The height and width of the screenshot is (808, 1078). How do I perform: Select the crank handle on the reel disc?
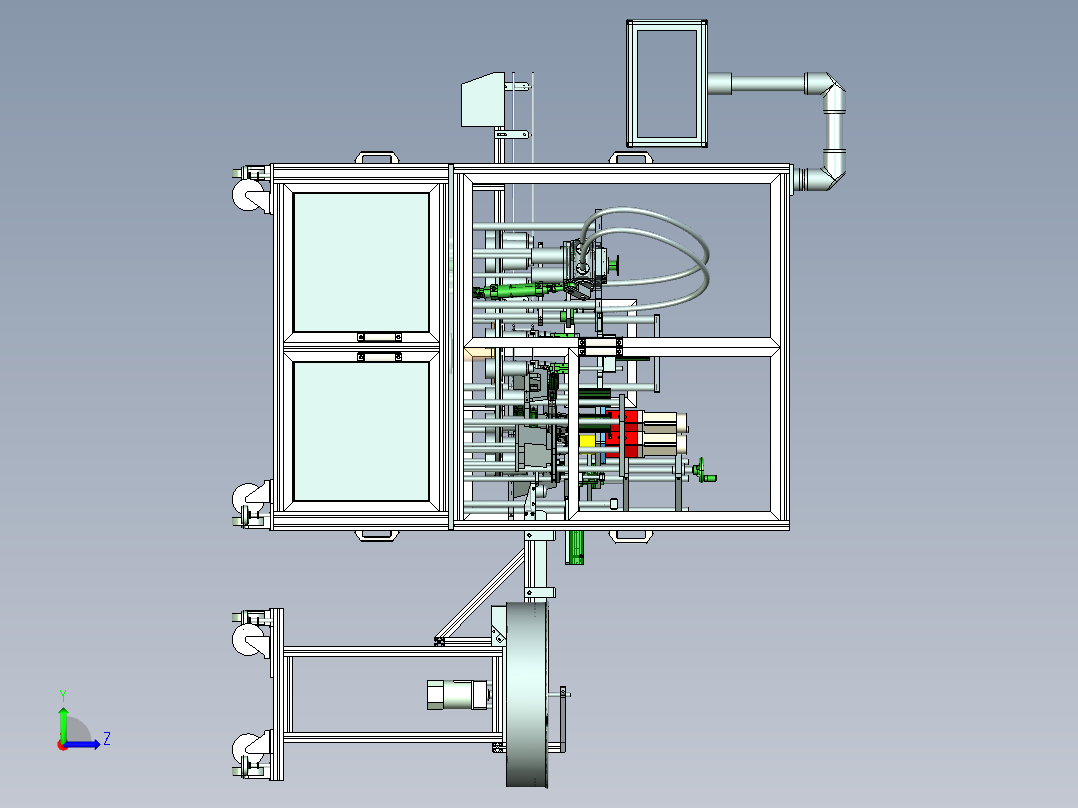562,719
